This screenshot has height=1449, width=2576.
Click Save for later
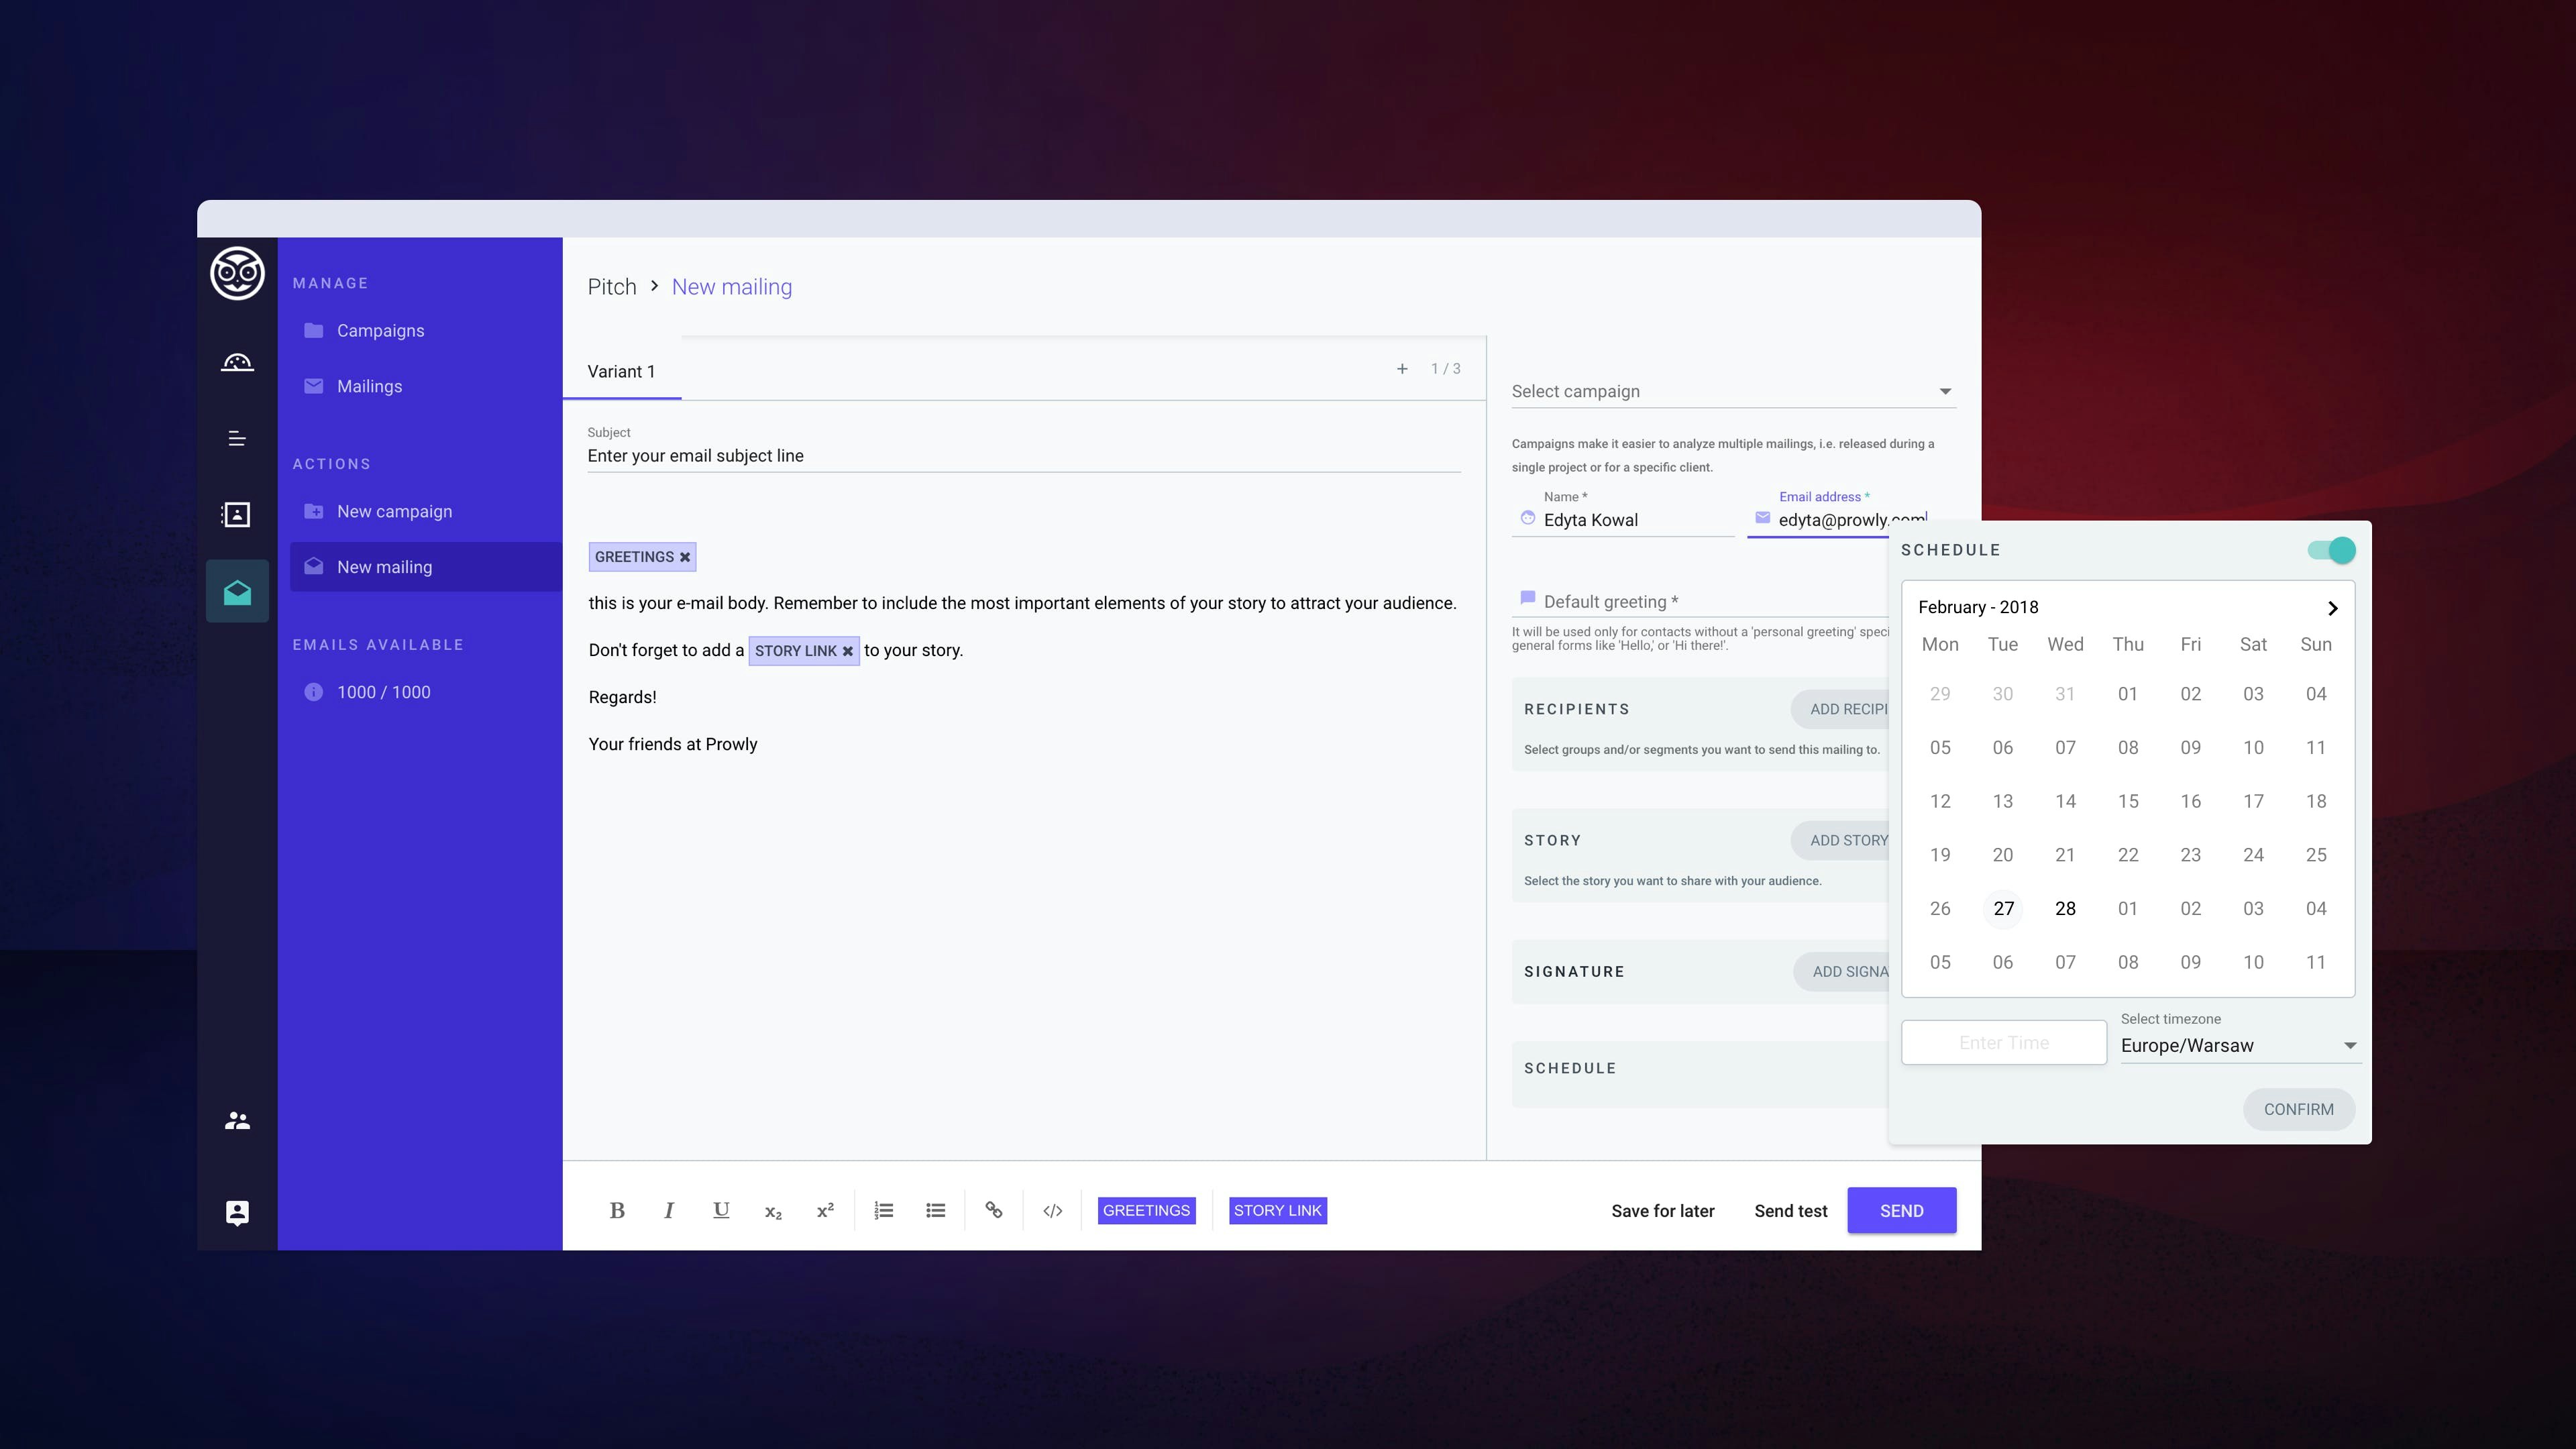[1662, 1211]
